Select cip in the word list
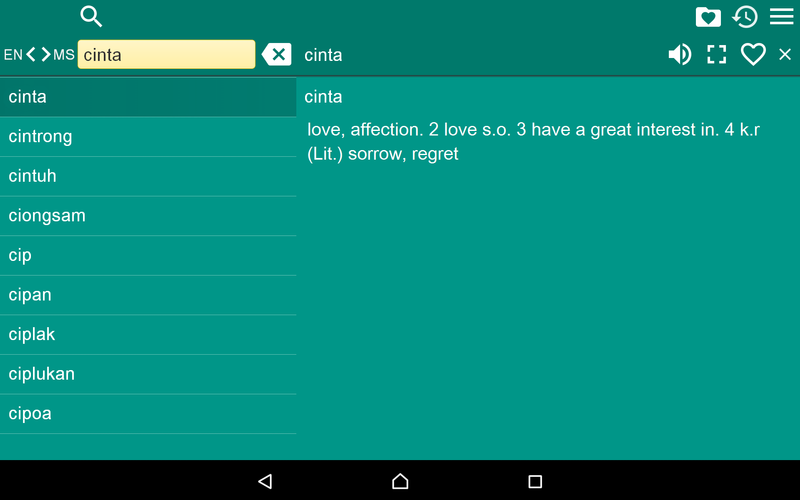800x500 pixels. [x=148, y=255]
